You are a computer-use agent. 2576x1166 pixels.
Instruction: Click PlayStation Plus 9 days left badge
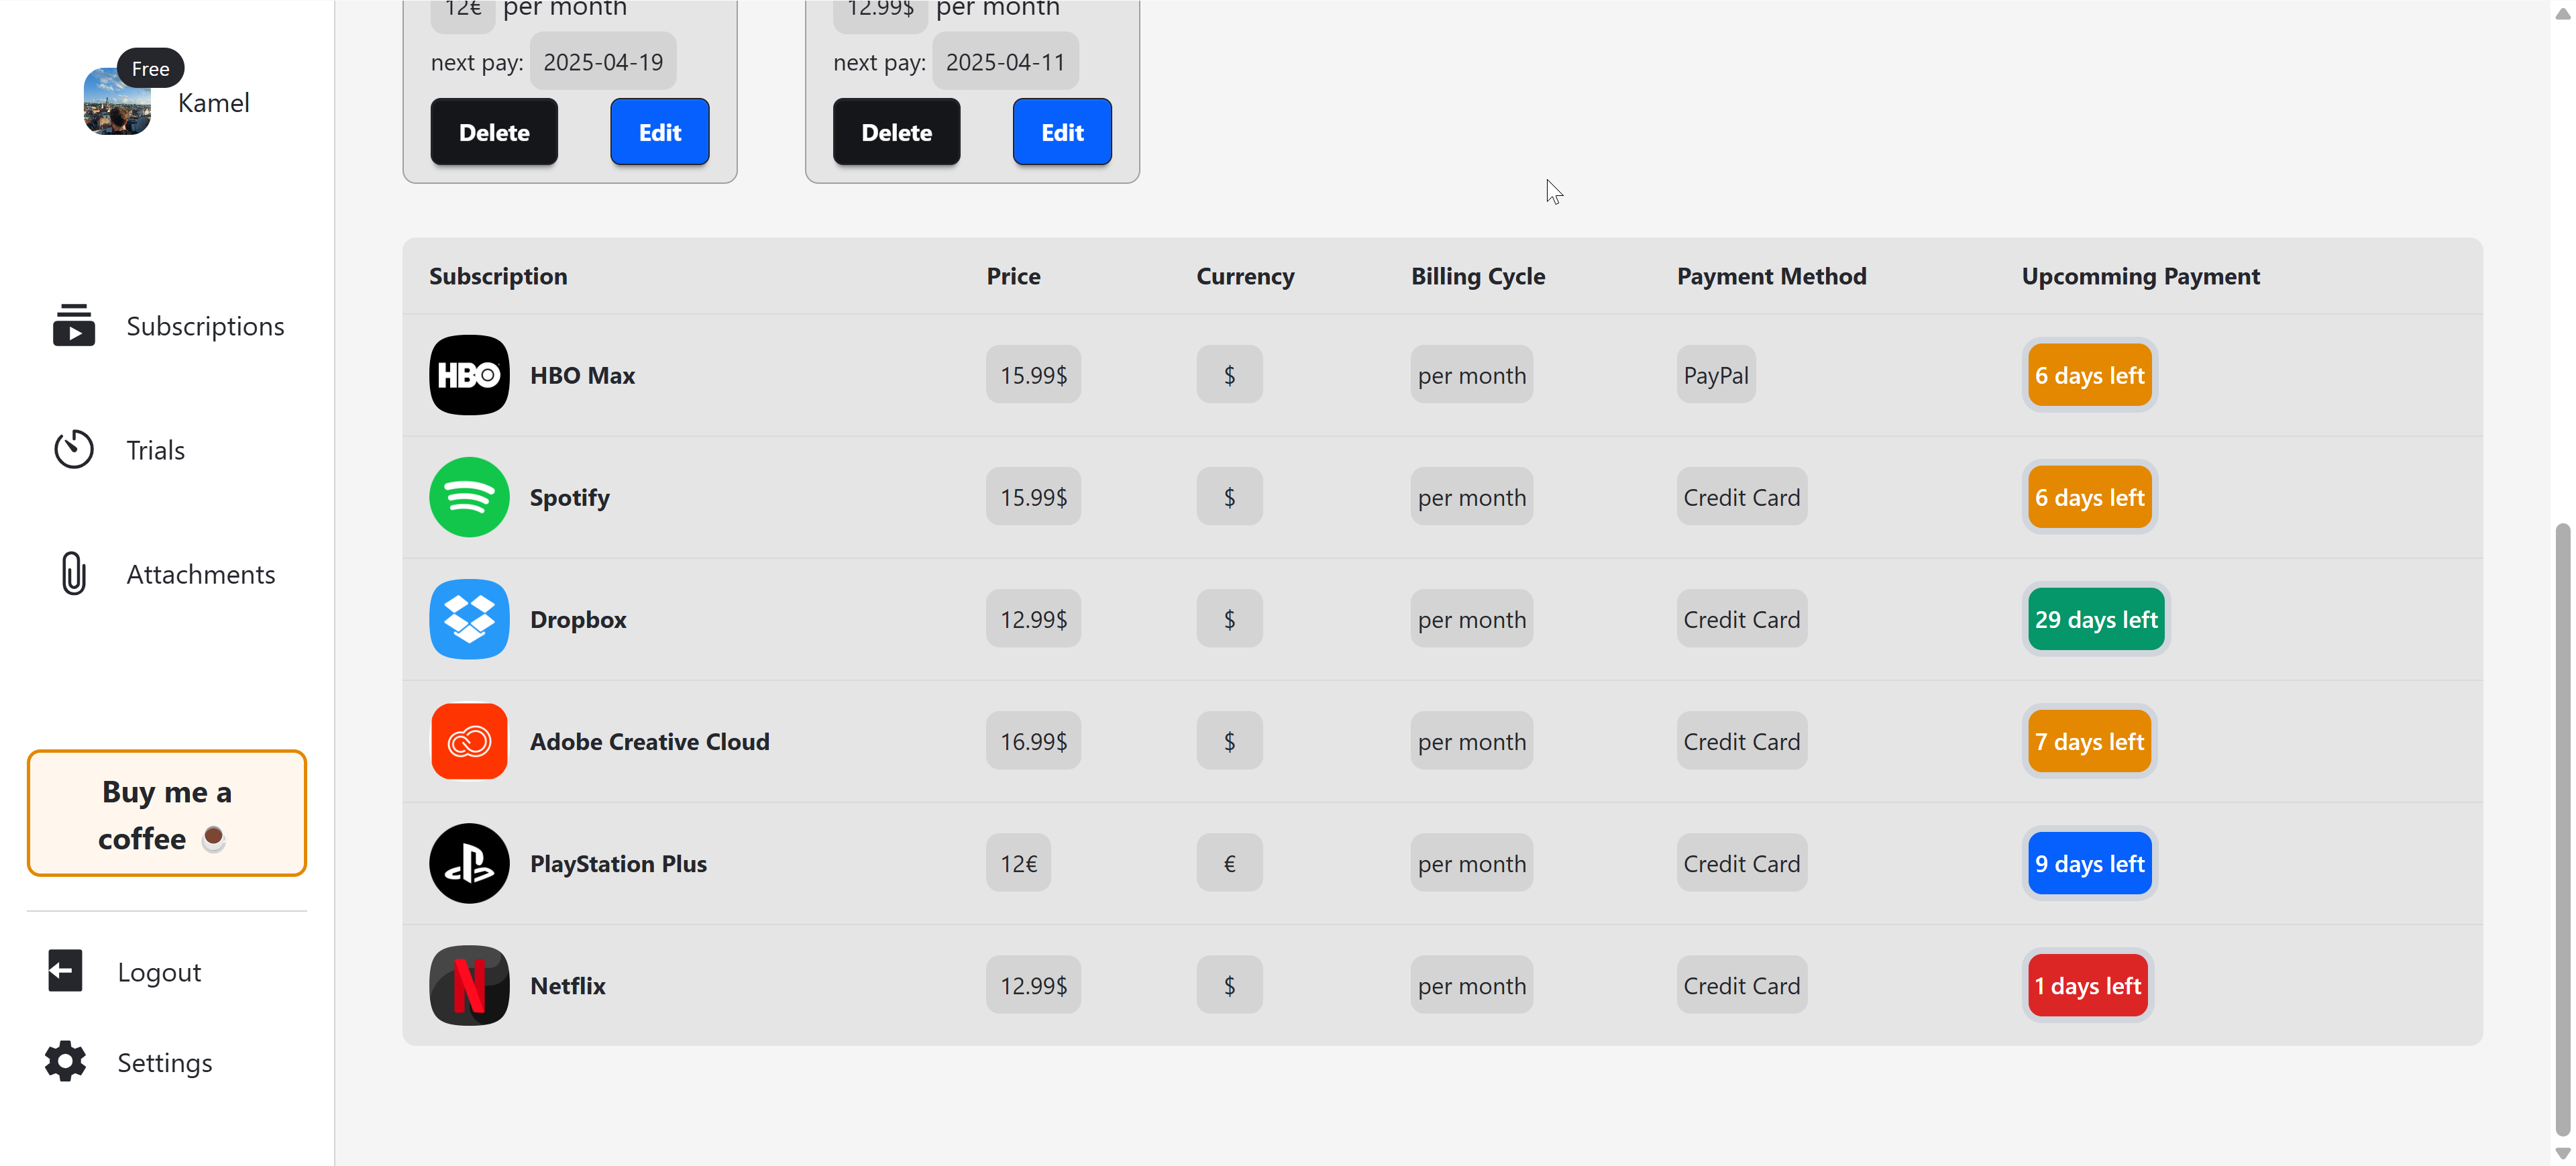click(x=2089, y=863)
